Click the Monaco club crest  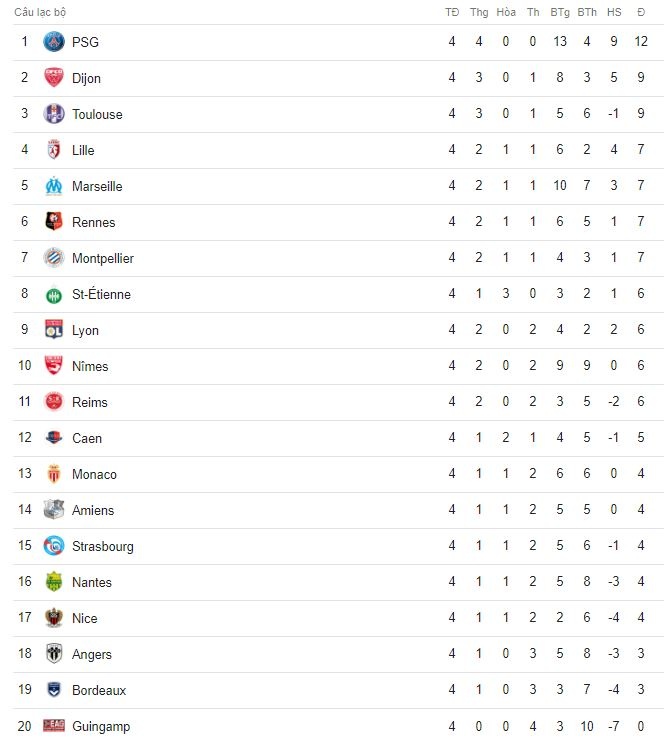(x=54, y=474)
